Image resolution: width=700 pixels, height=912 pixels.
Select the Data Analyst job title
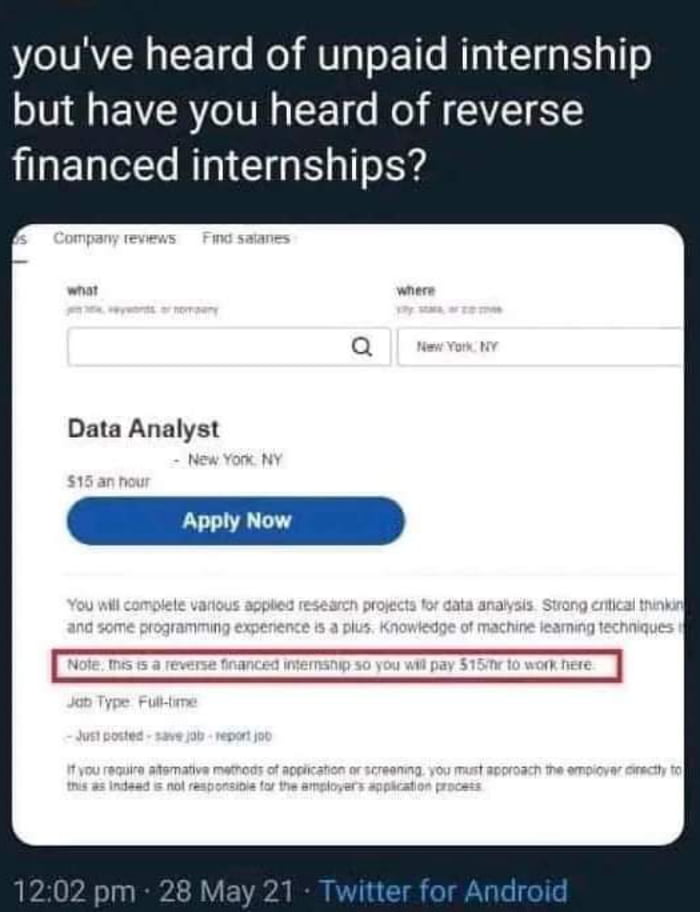pos(143,429)
